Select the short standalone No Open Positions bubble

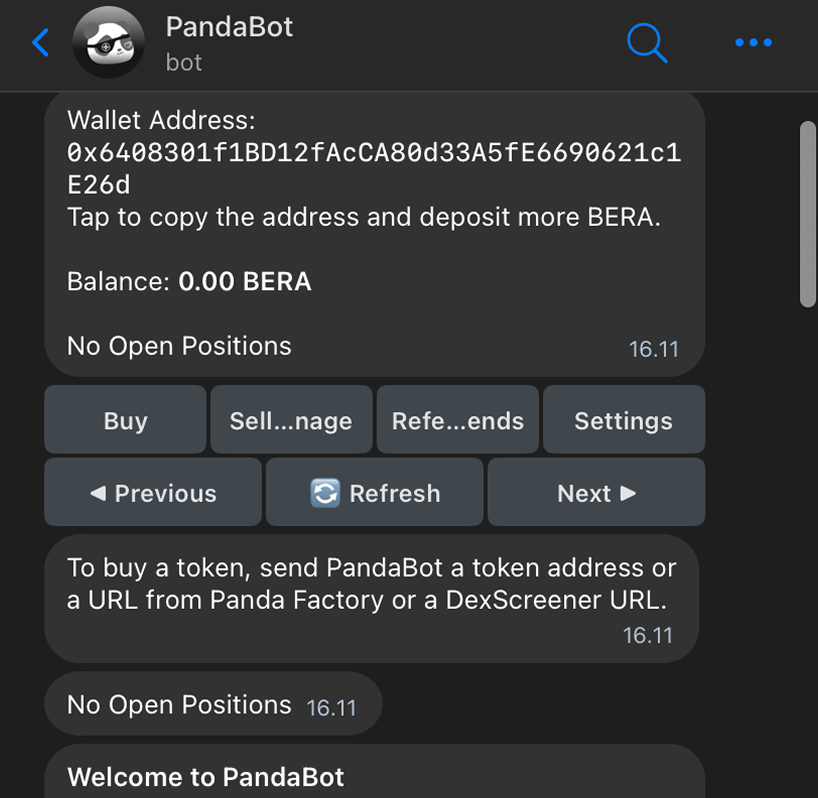pos(212,706)
